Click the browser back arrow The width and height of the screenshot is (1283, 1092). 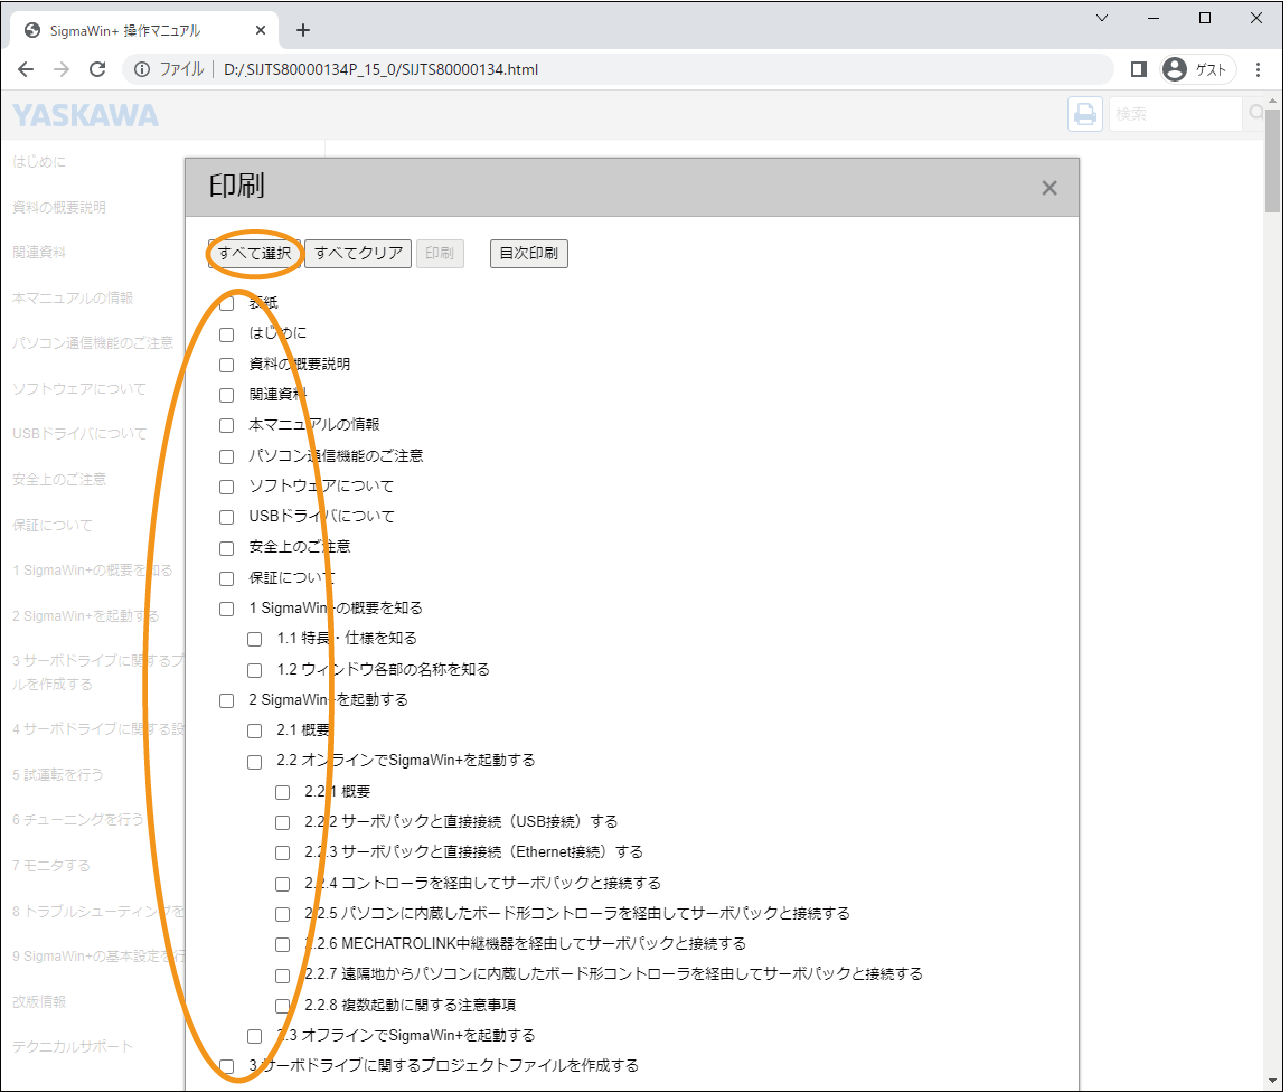[x=26, y=69]
